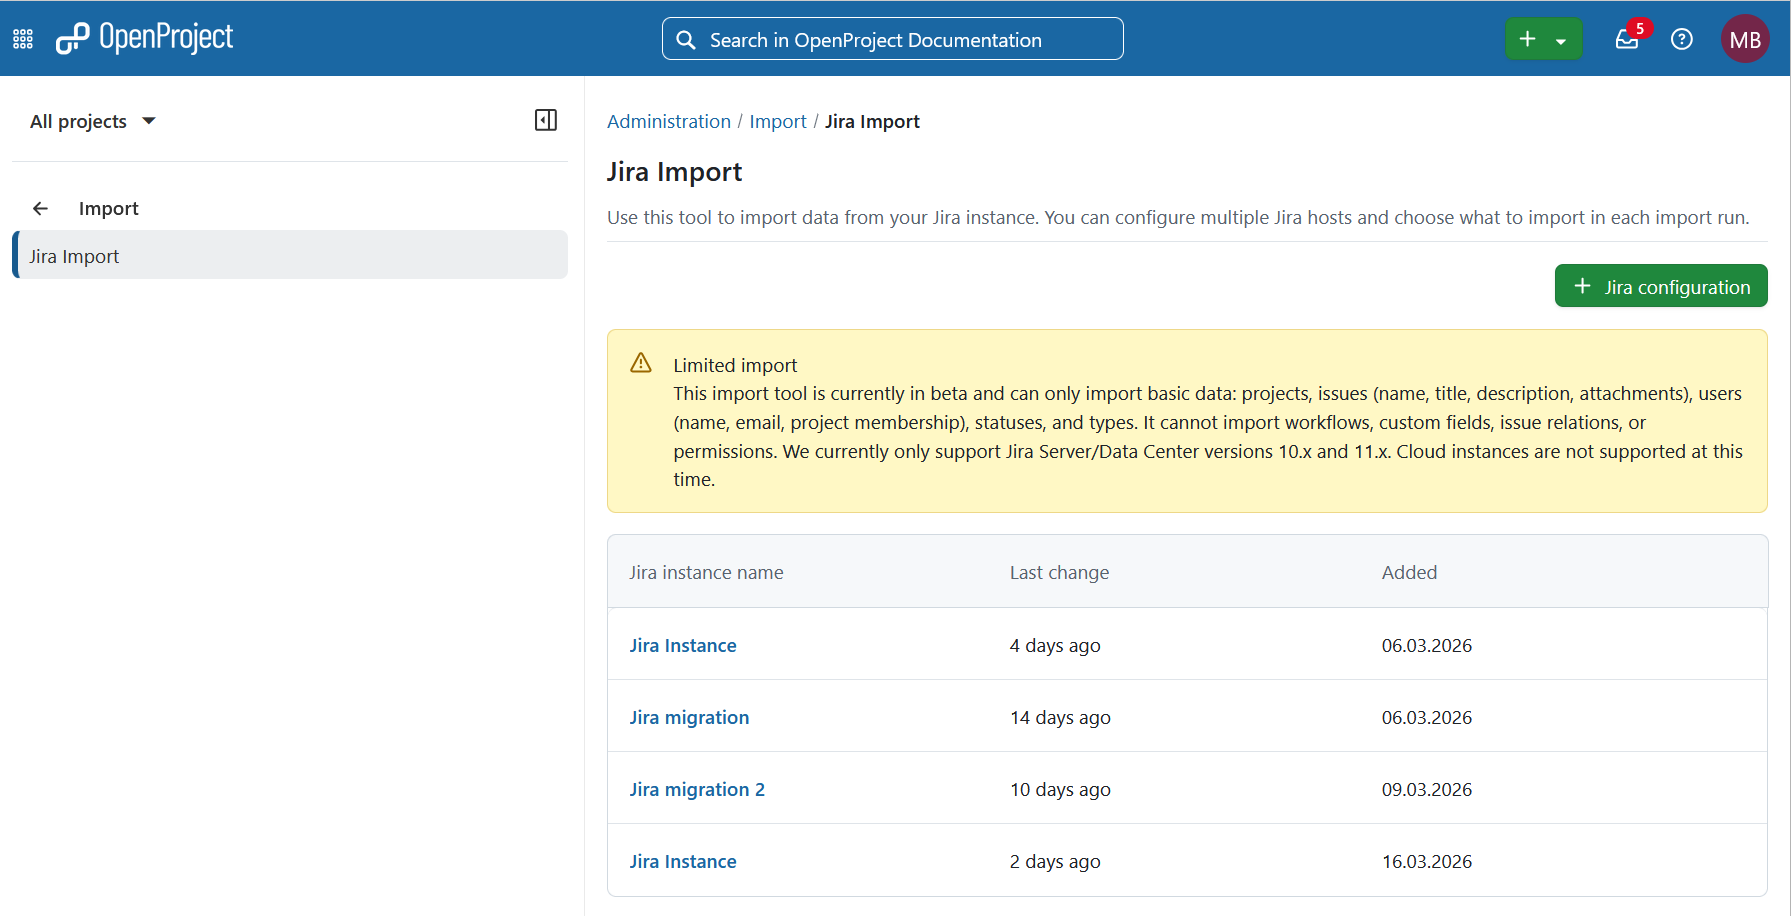Image resolution: width=1791 pixels, height=916 pixels.
Task: Click the red badge showing 5 notifications
Action: [1640, 27]
